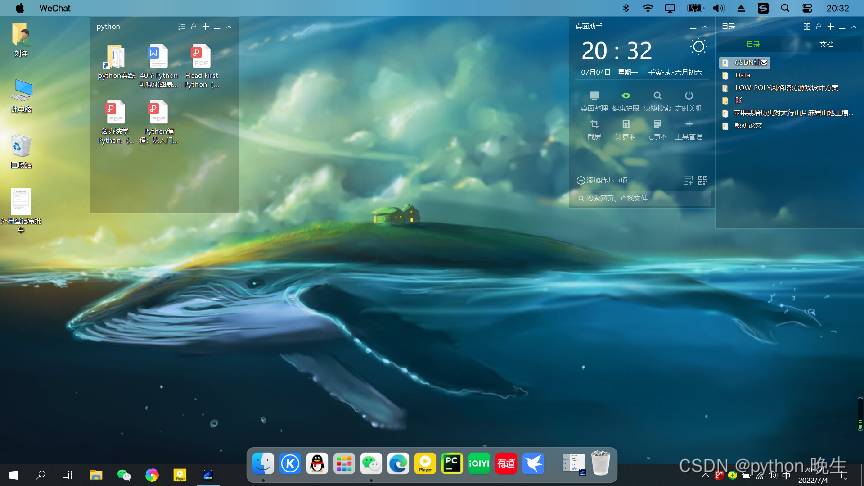Switch to the second tab in right panel

click(x=826, y=44)
